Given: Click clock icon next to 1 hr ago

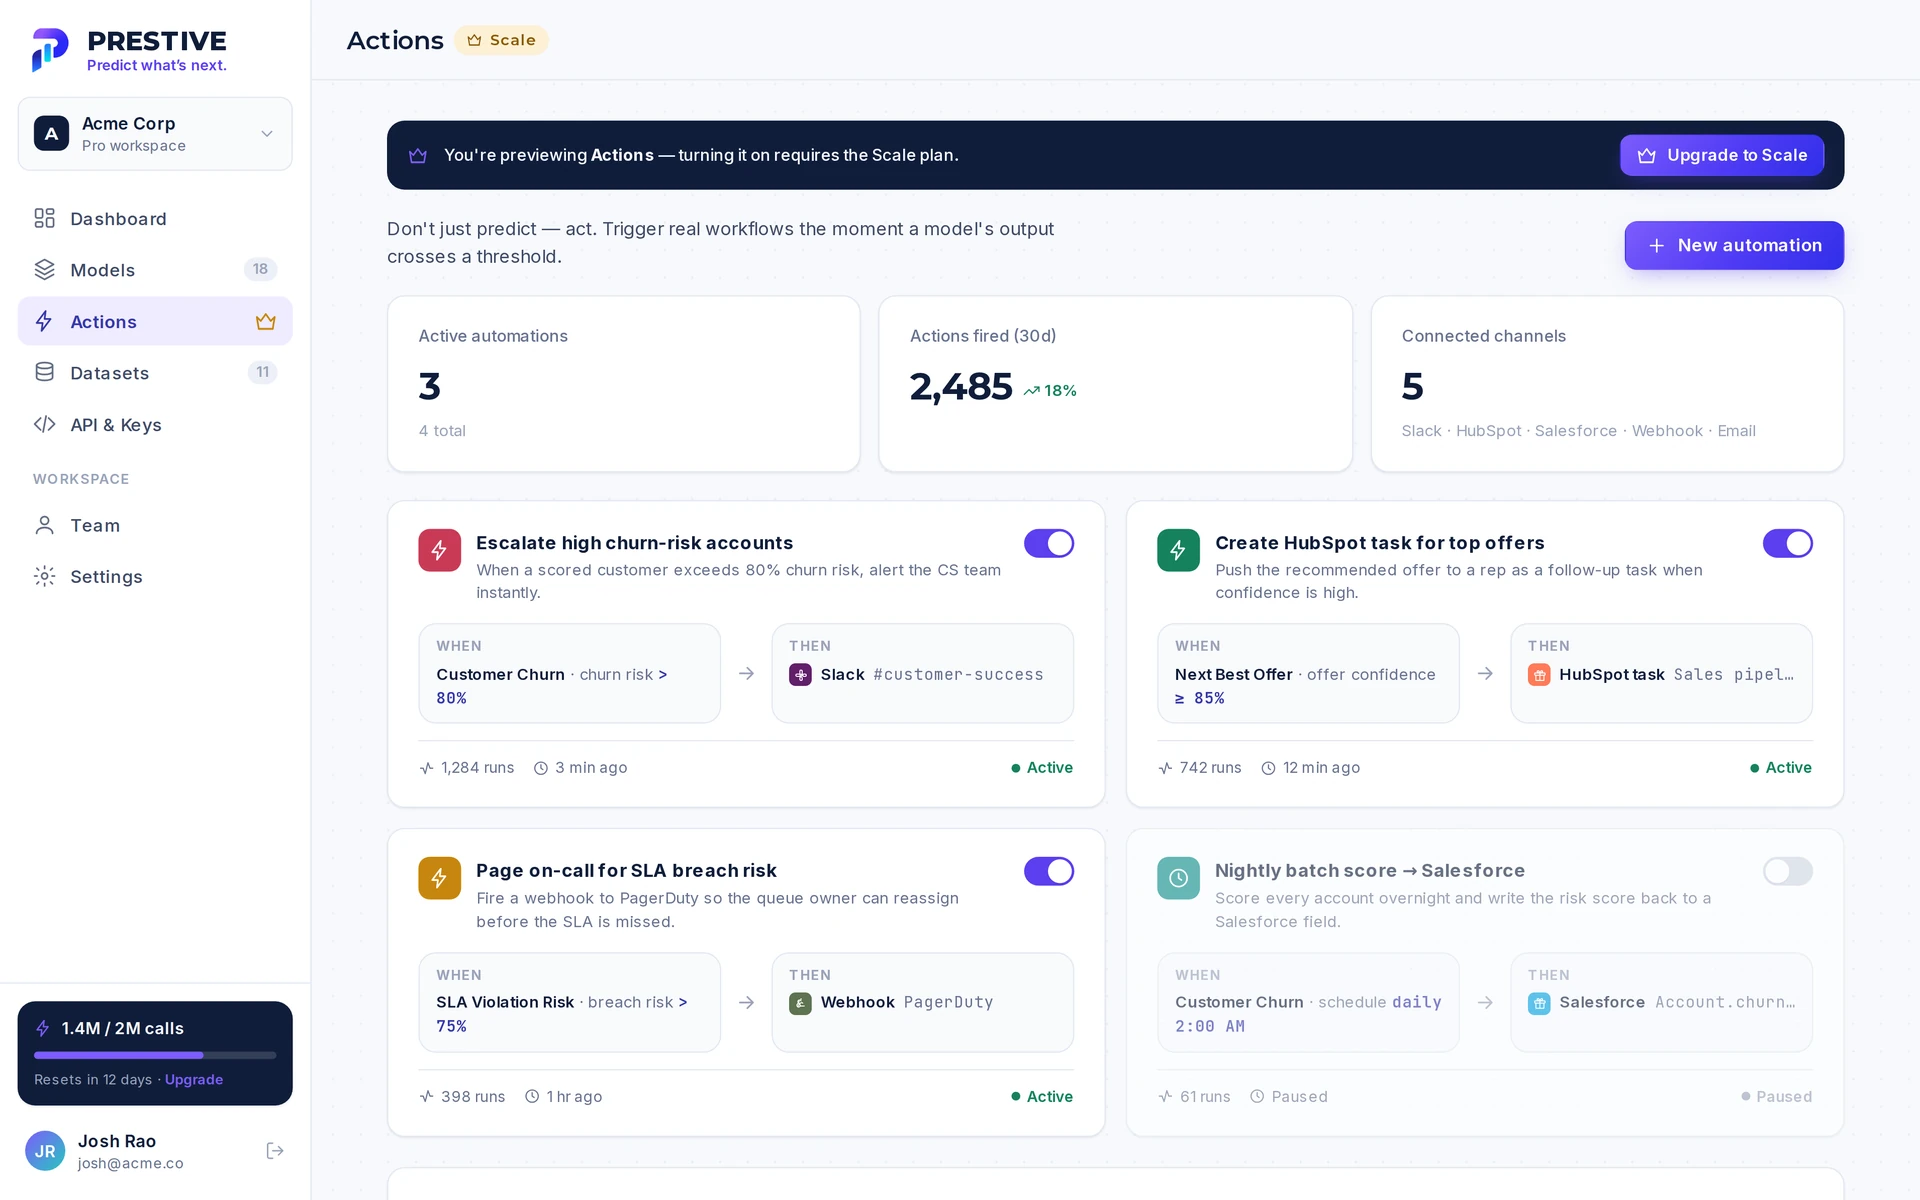Looking at the screenshot, I should click(x=532, y=1096).
